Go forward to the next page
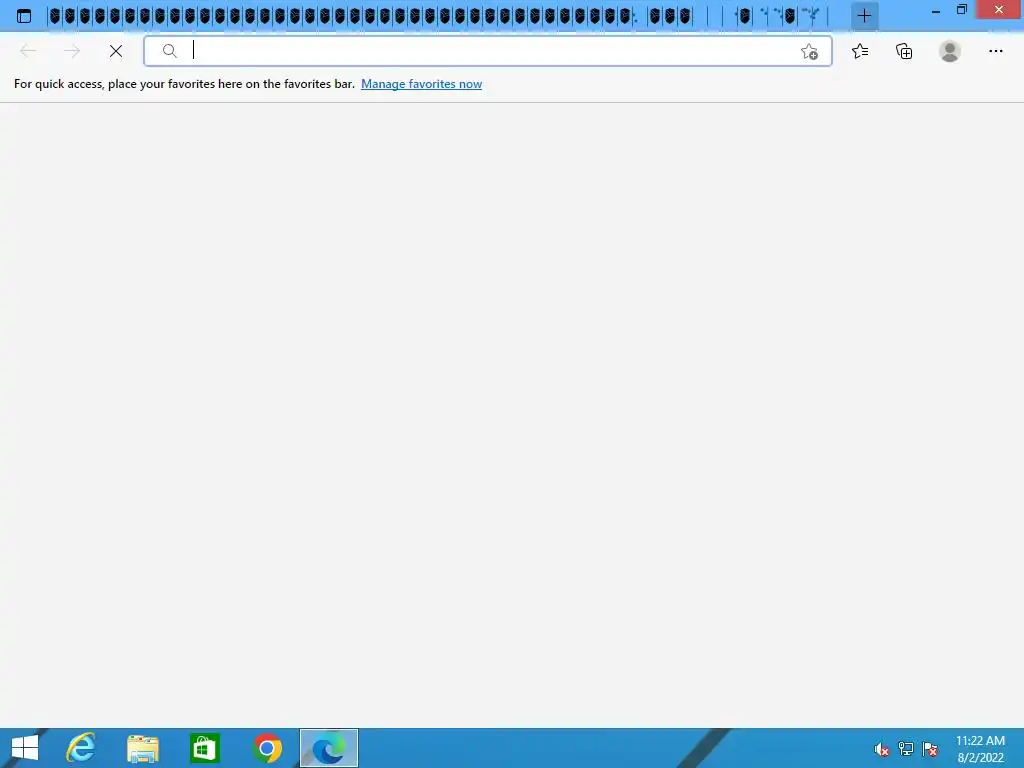Image resolution: width=1024 pixels, height=768 pixels. click(72, 51)
